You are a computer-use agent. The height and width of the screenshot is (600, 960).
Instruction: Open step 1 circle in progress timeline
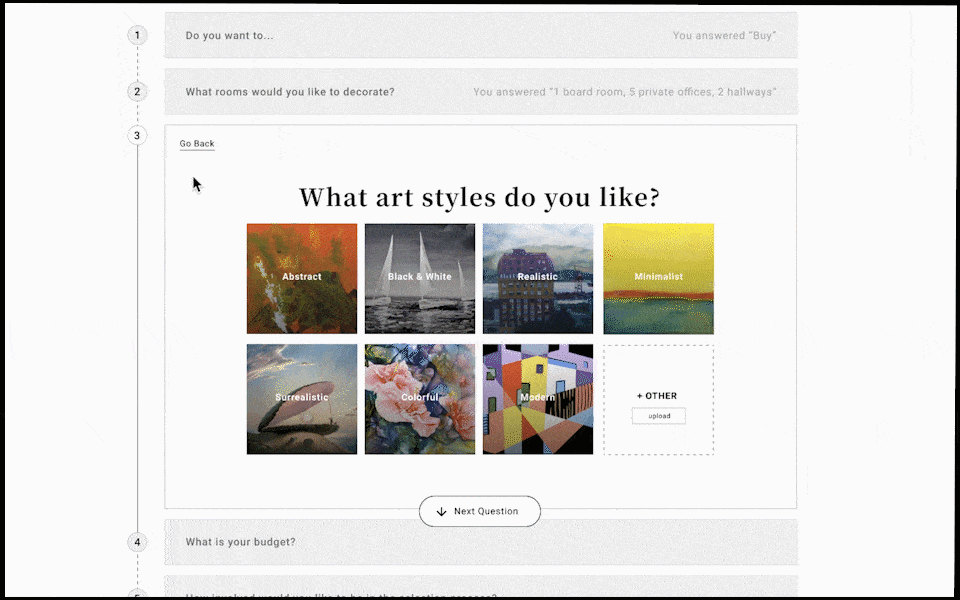(x=137, y=35)
